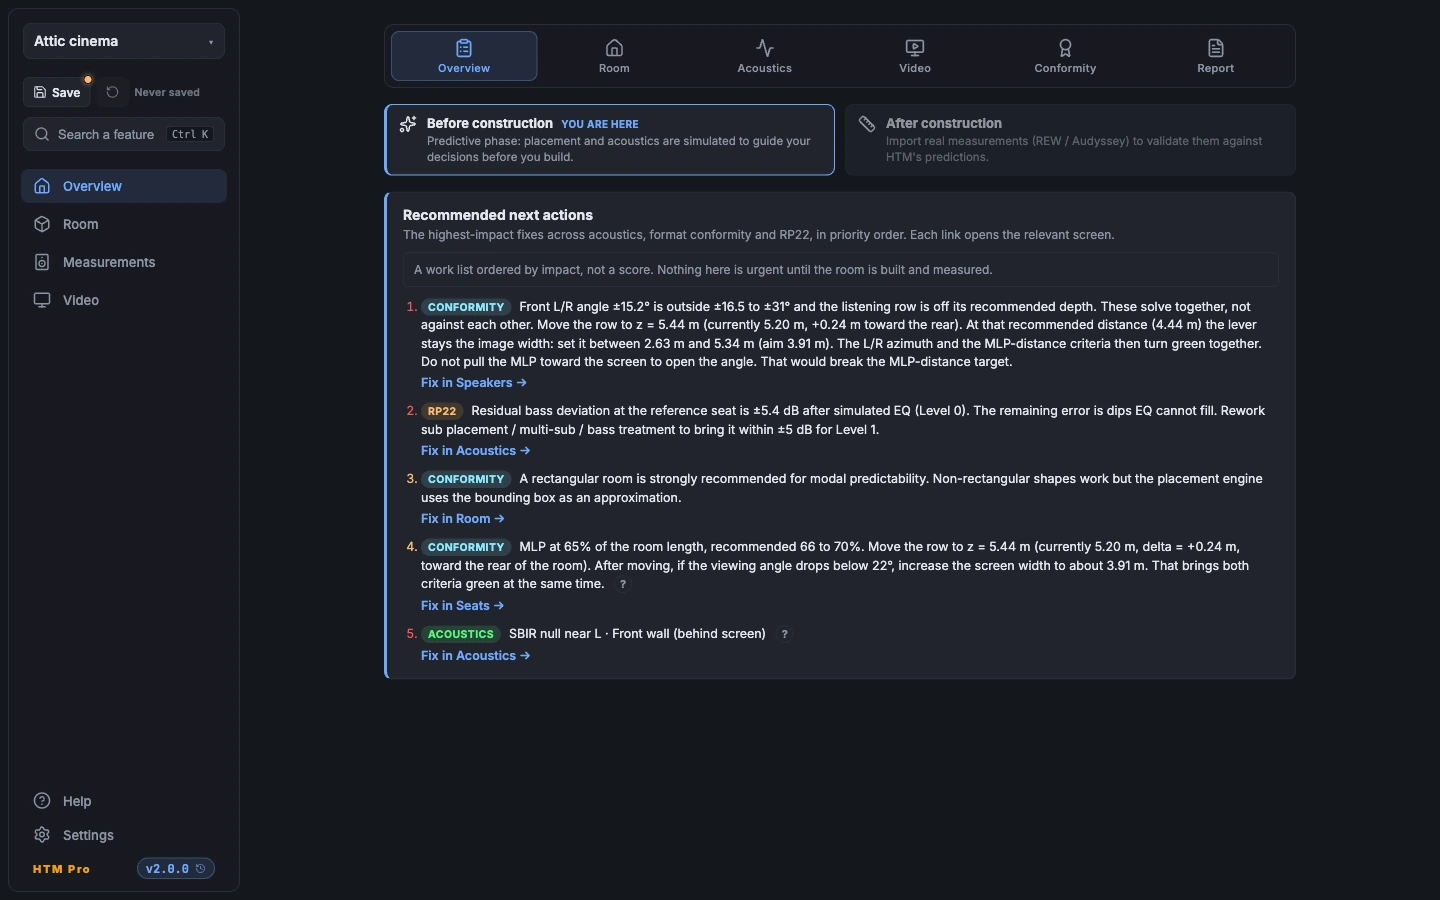Click help icon after MLP recommendation text
Viewport: 1440px width, 900px height.
point(623,585)
